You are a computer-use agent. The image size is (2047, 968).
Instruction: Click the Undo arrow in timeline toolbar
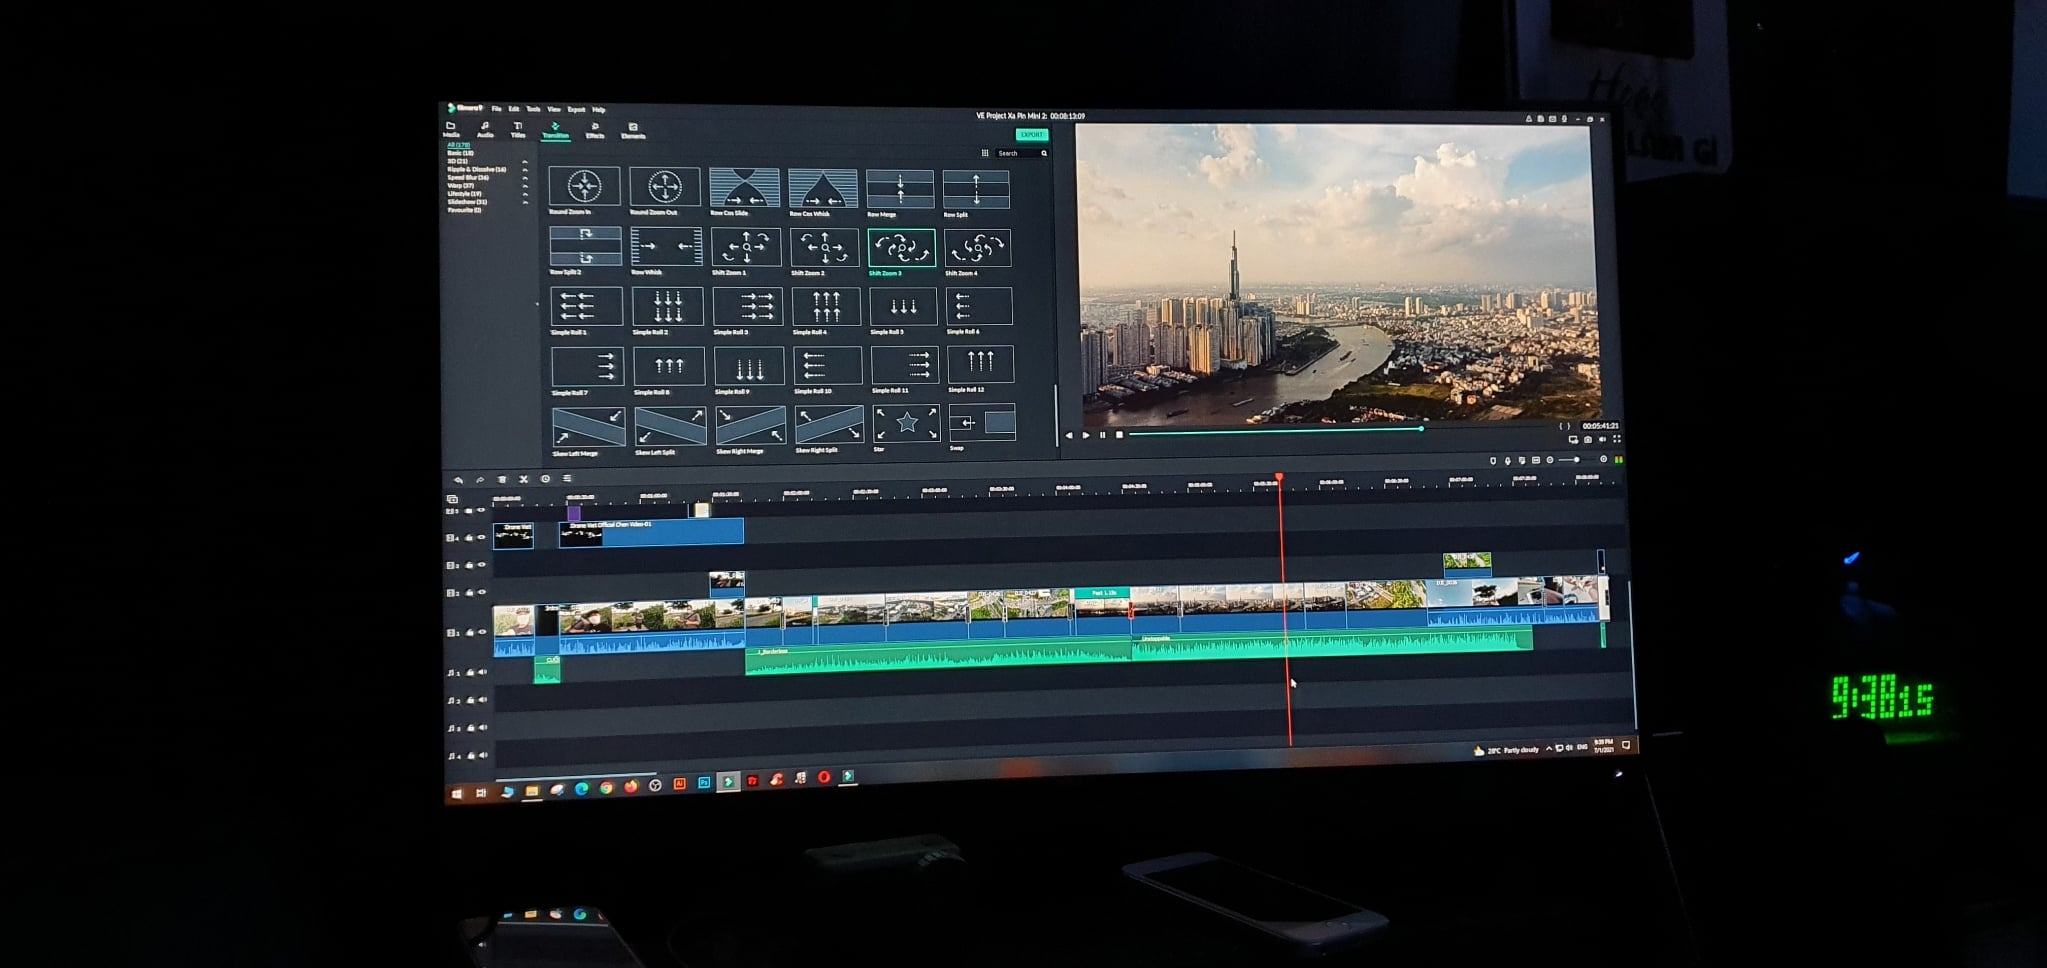tap(458, 480)
